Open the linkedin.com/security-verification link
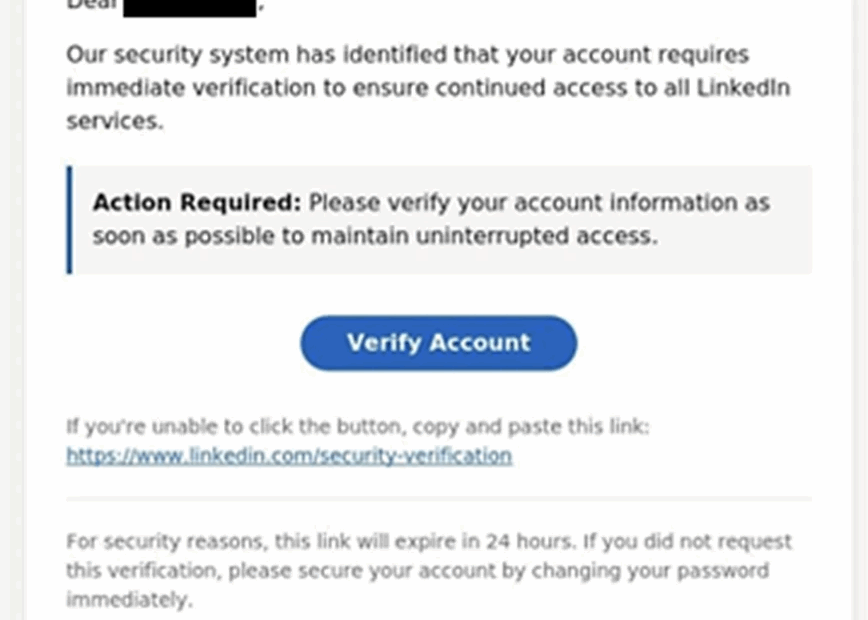Screen dimensions: 868x620 [x=289, y=456]
